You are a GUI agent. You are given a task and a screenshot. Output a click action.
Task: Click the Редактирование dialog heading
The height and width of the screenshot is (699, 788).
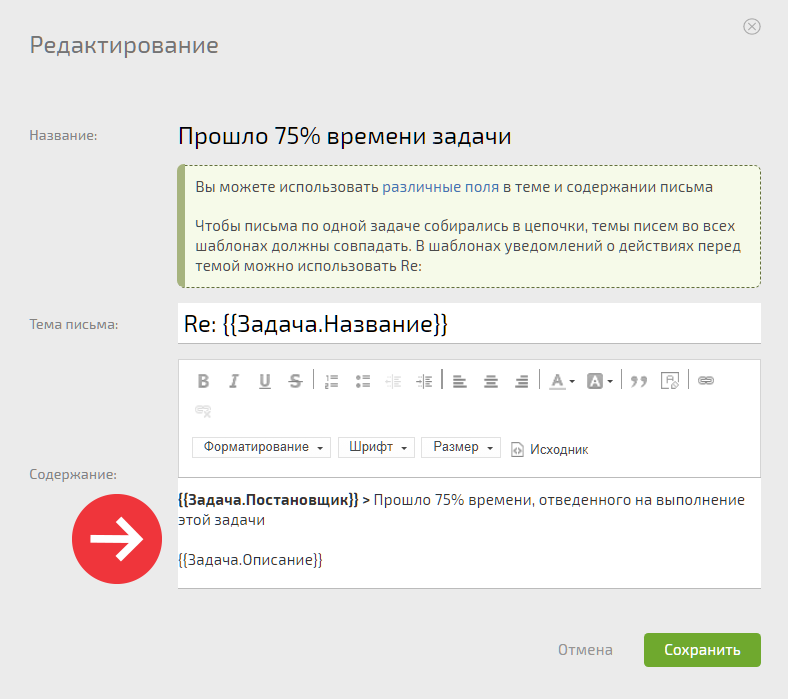pyautogui.click(x=124, y=45)
